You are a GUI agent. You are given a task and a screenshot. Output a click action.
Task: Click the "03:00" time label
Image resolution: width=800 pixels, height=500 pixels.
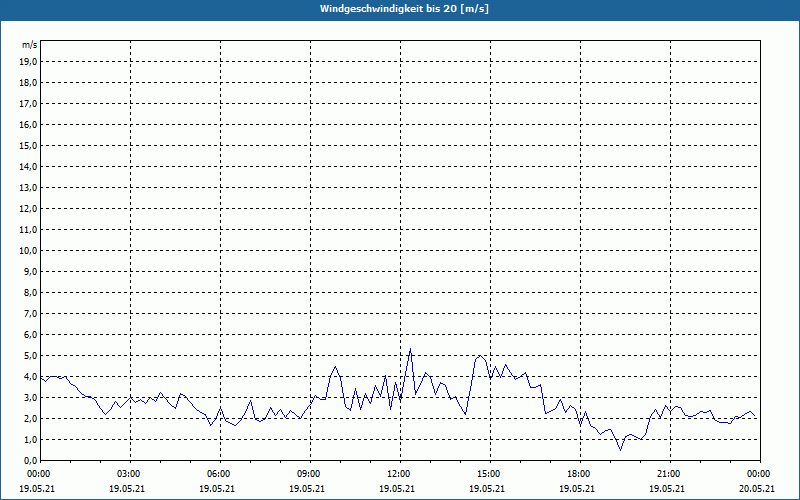click(x=131, y=474)
